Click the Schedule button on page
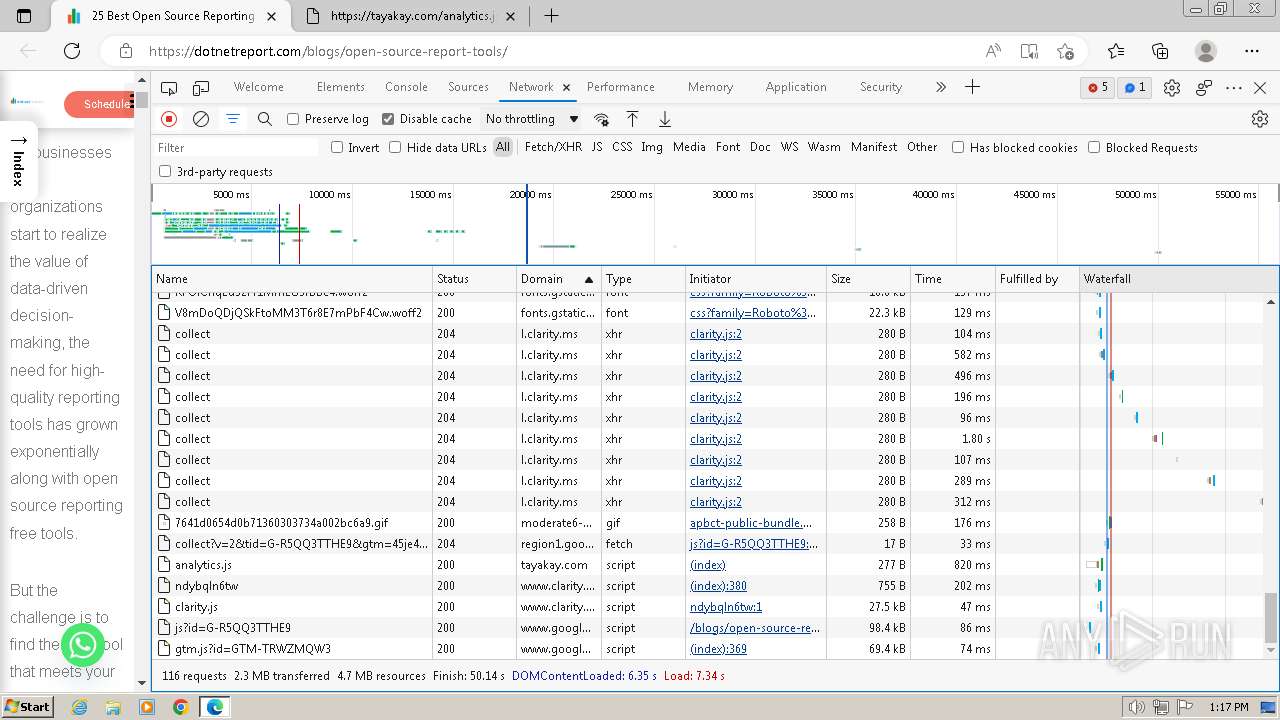This screenshot has height=720, width=1280. tap(99, 104)
